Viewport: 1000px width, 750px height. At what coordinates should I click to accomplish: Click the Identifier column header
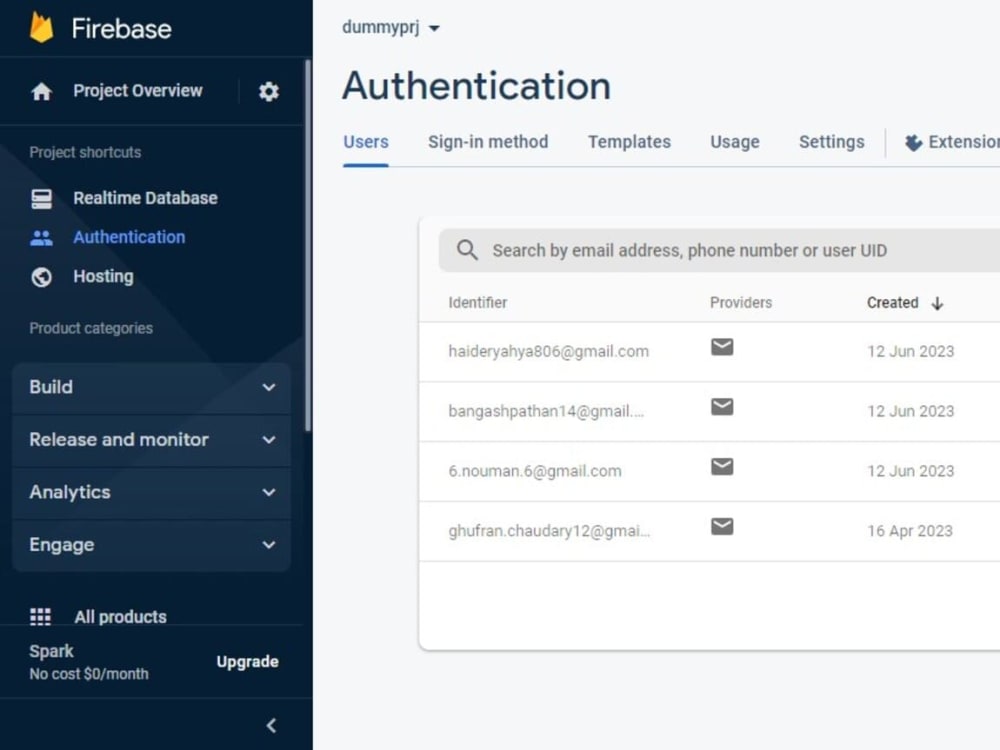(x=478, y=303)
